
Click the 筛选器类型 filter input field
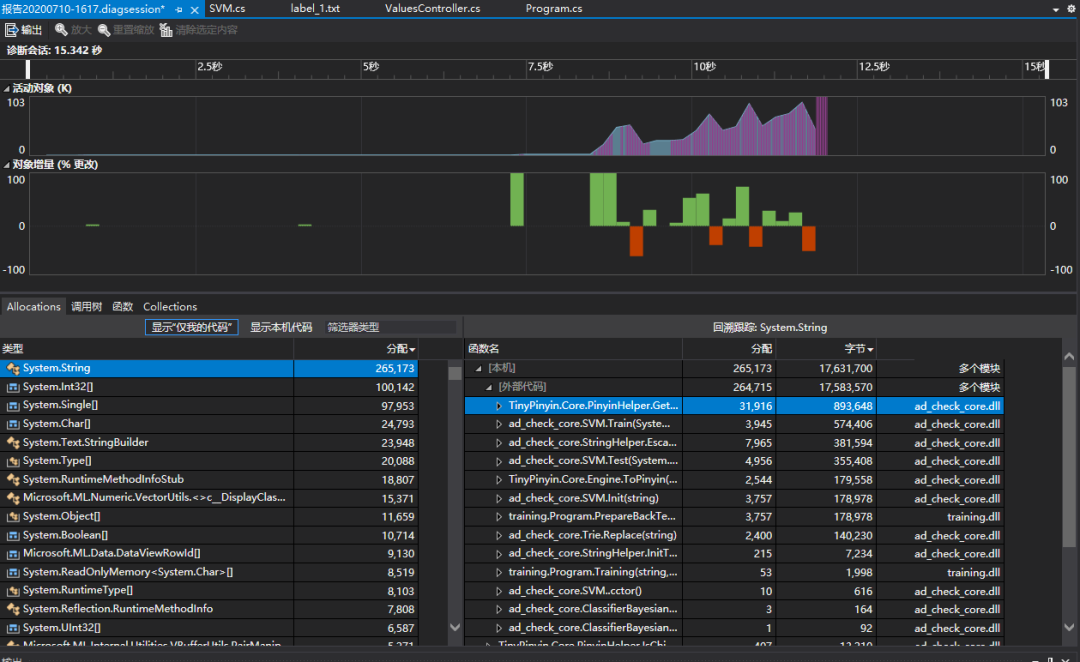point(390,327)
